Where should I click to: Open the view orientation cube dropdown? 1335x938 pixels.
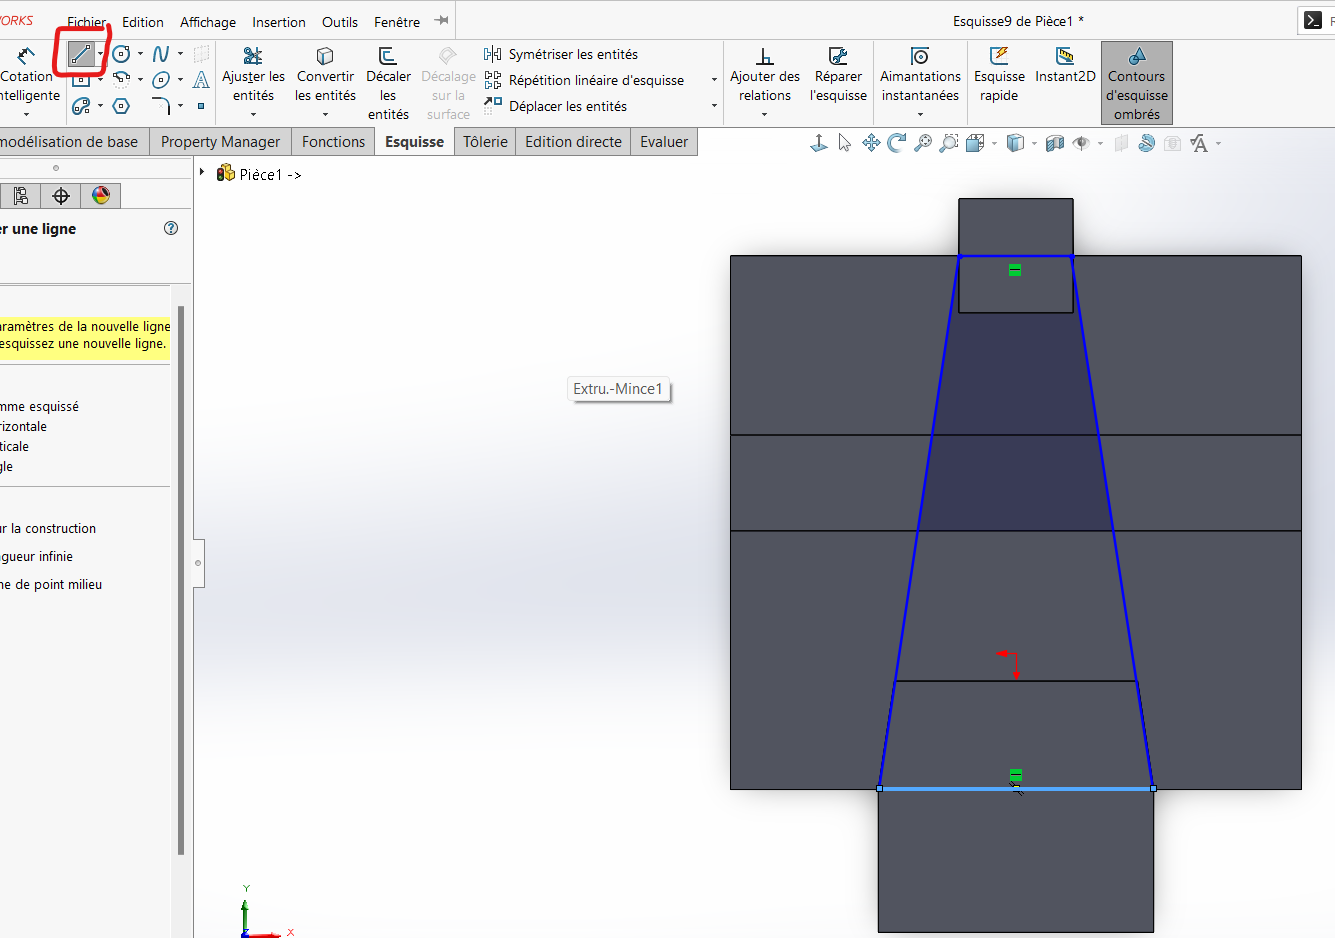click(x=995, y=143)
